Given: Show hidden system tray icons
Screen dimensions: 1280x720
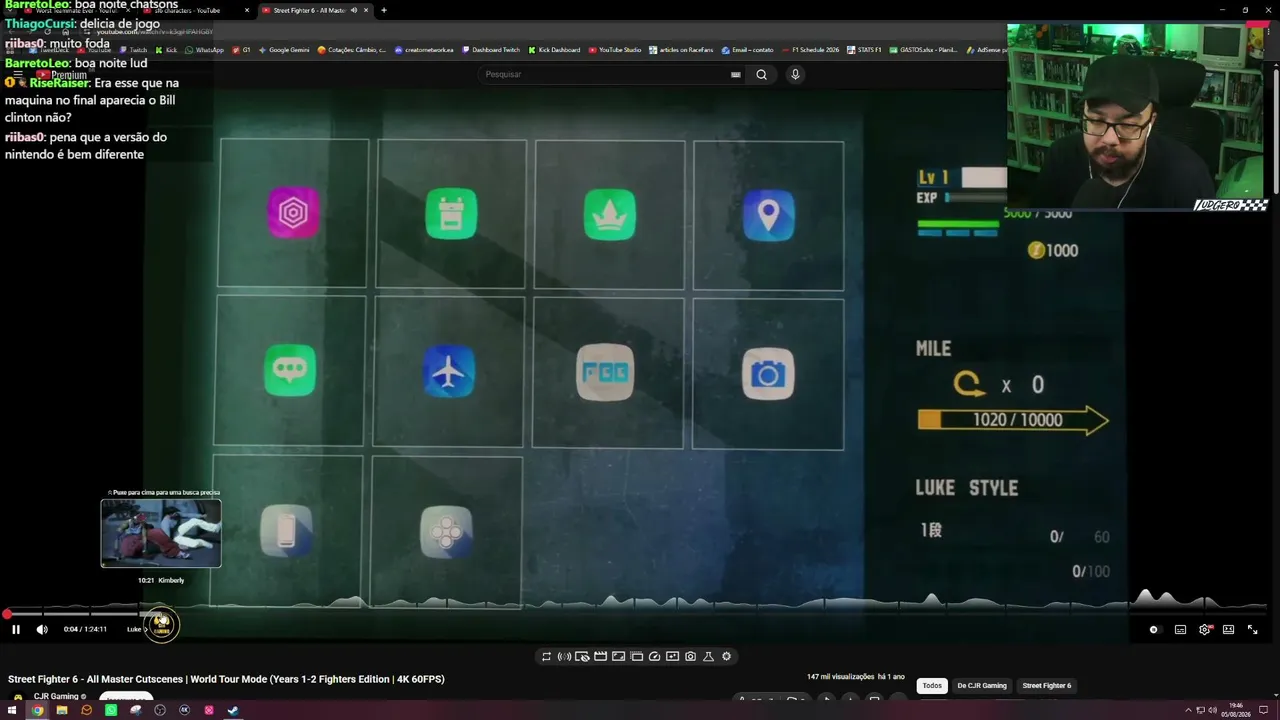Looking at the screenshot, I should pos(1189,710).
